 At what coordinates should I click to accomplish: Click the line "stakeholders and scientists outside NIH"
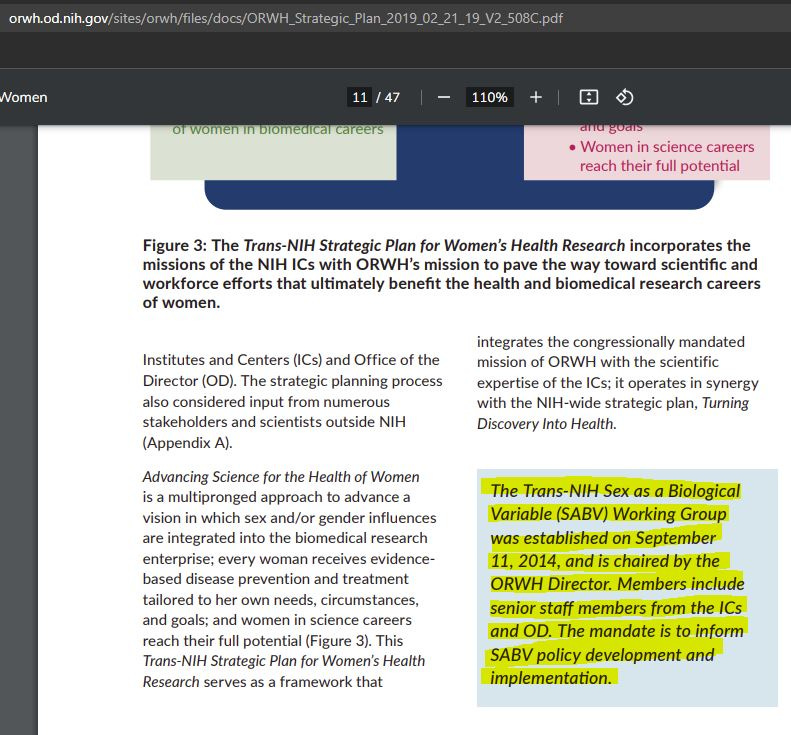point(274,422)
